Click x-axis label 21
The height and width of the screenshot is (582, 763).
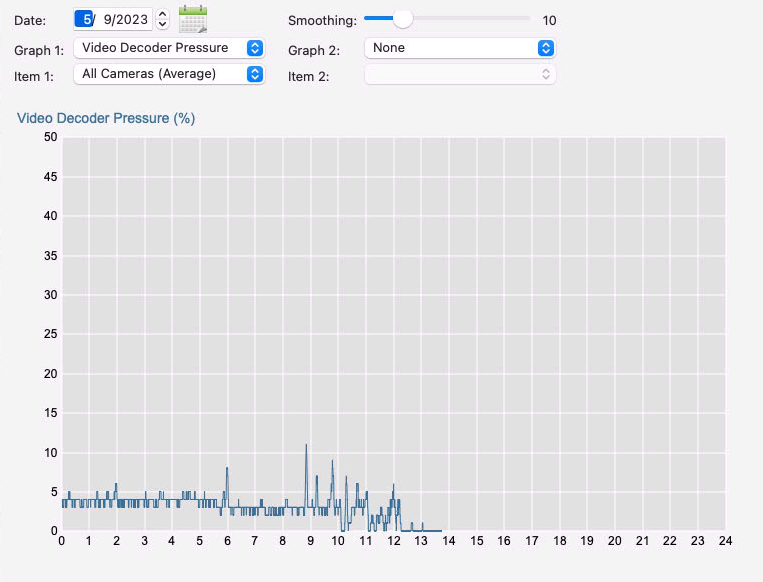[x=642, y=541]
